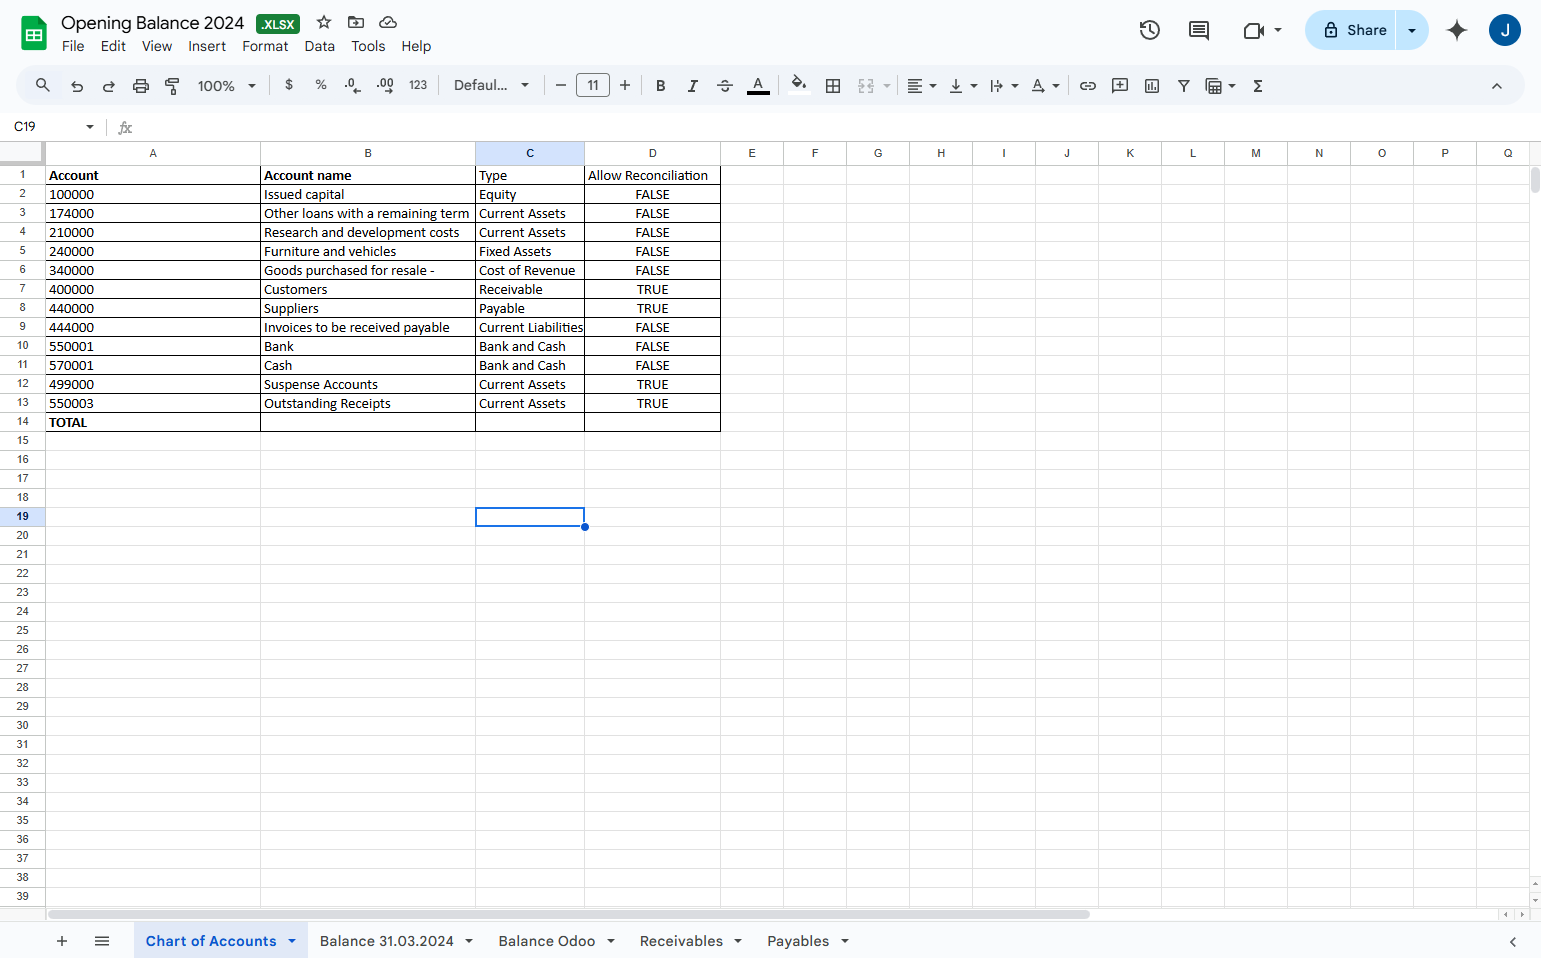Hide the menus with collapse chevron
Screen dimensions: 1541x958
1497,86
